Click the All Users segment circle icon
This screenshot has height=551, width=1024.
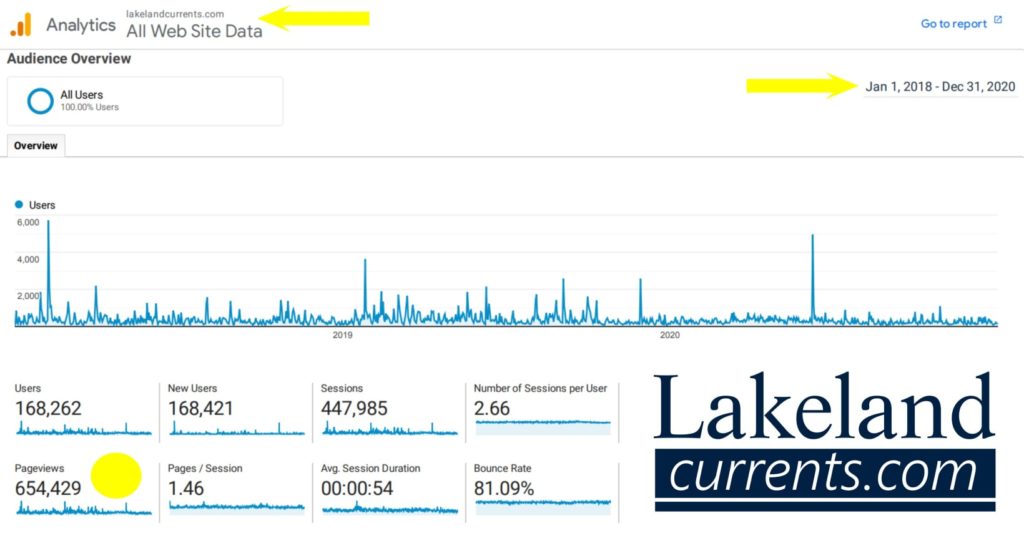pos(40,101)
